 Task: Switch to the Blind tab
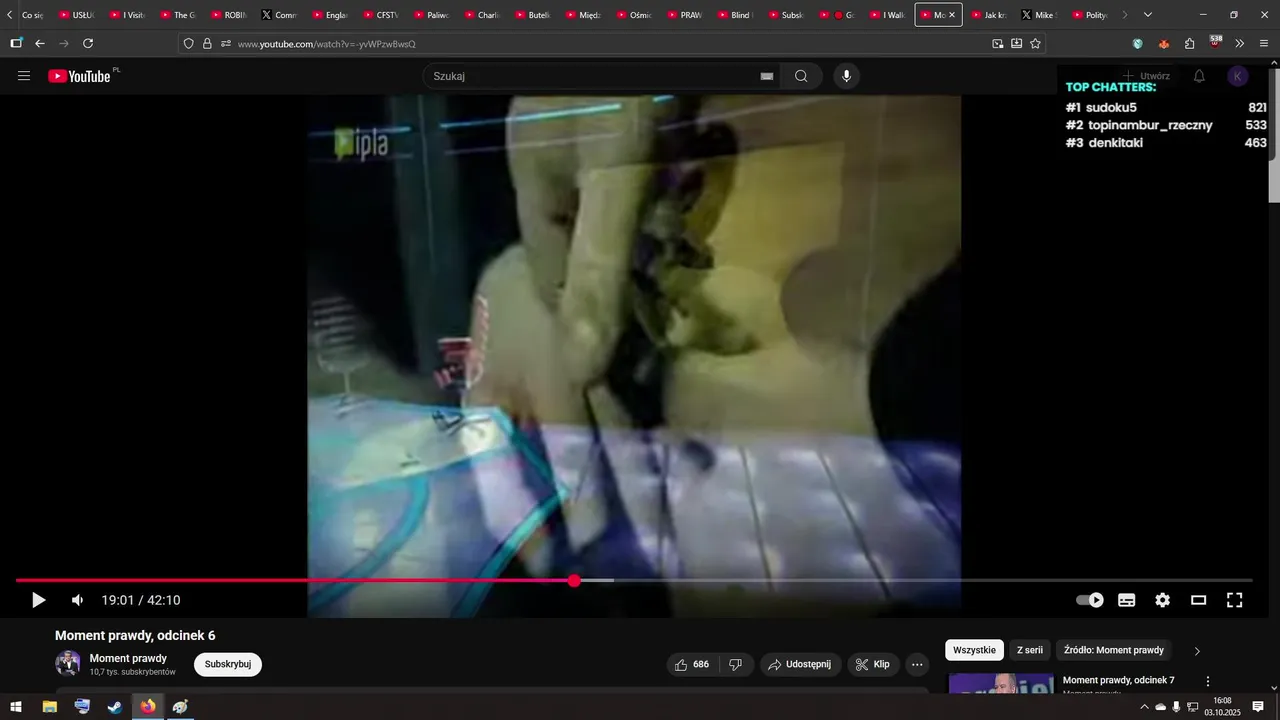[735, 15]
